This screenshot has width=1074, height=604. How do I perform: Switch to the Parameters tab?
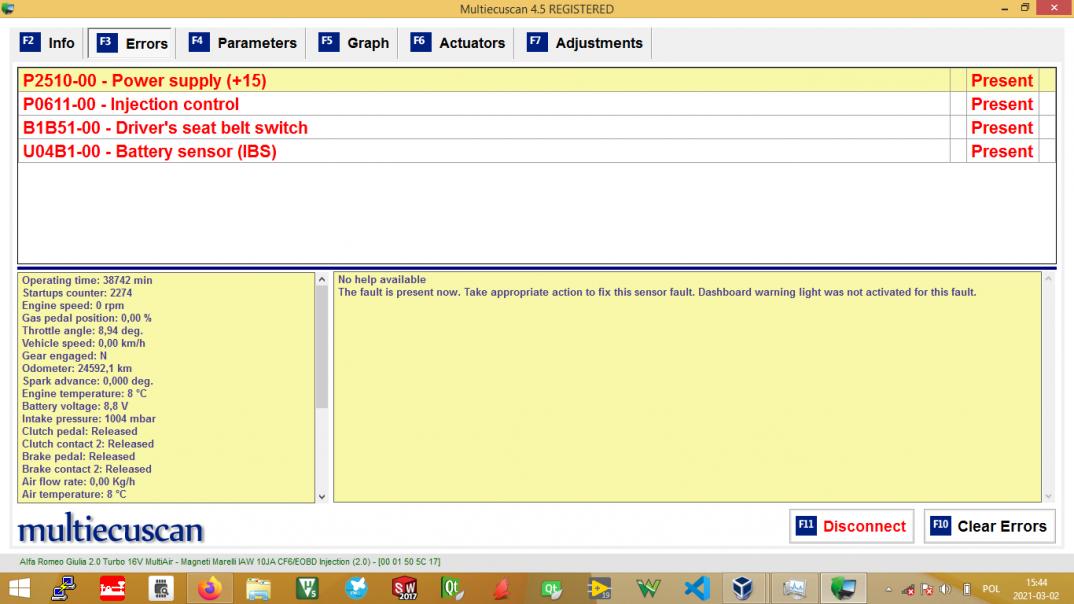point(242,43)
